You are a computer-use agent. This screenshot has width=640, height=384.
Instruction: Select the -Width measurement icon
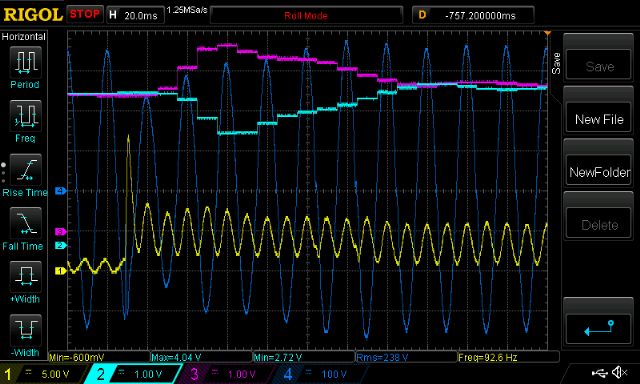point(25,330)
